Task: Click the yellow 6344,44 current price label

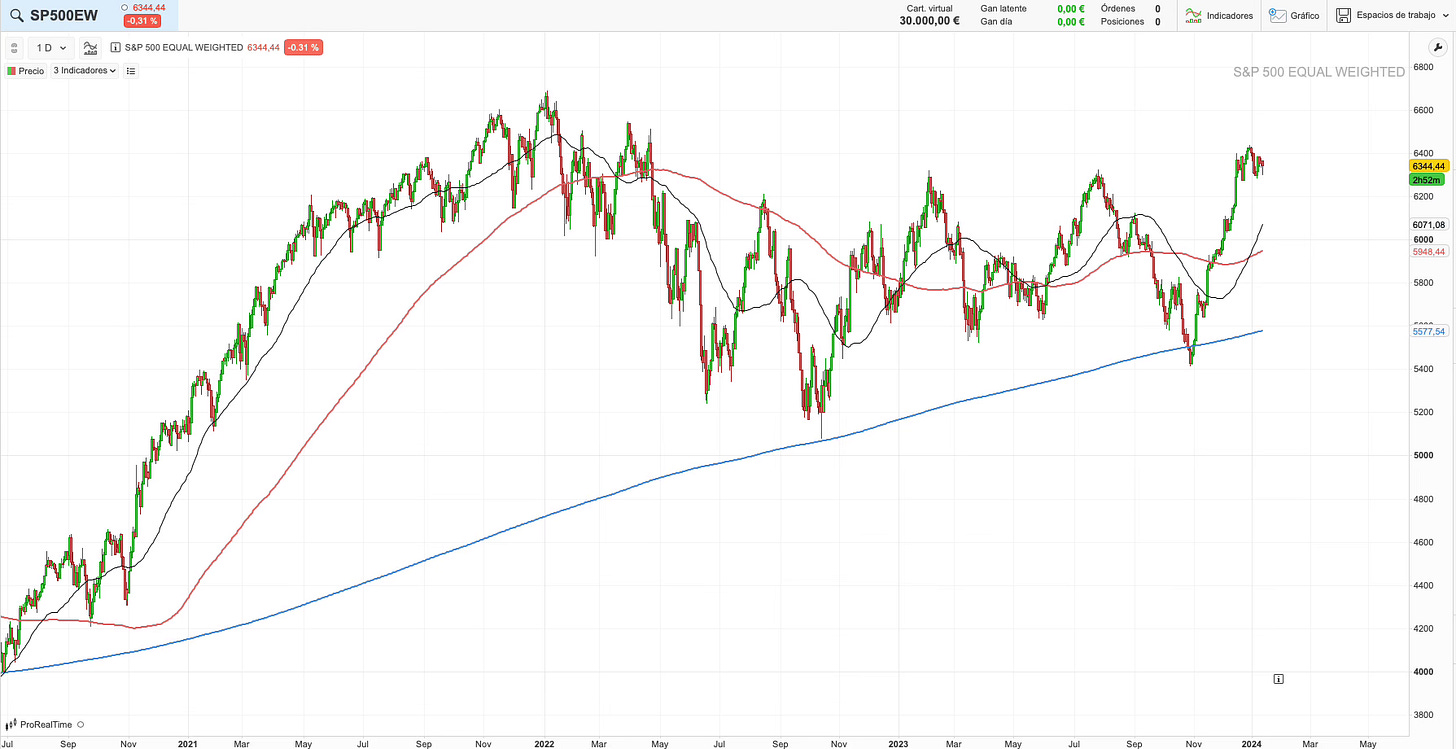Action: coord(1428,166)
